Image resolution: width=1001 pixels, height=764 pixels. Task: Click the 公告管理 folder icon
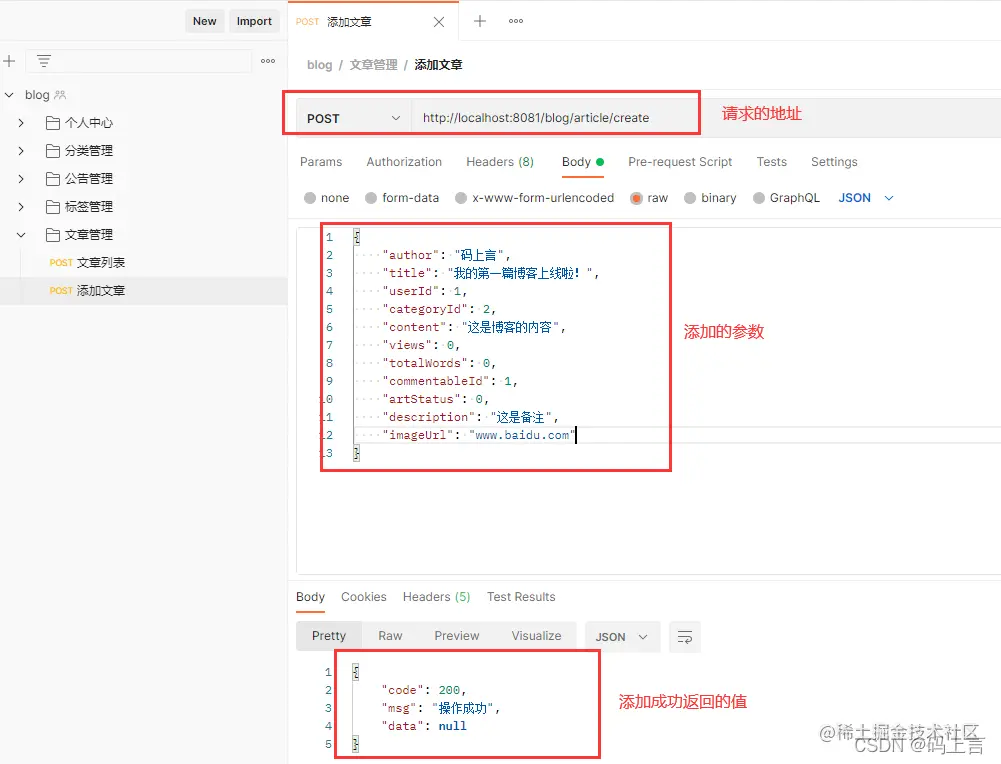[x=53, y=179]
